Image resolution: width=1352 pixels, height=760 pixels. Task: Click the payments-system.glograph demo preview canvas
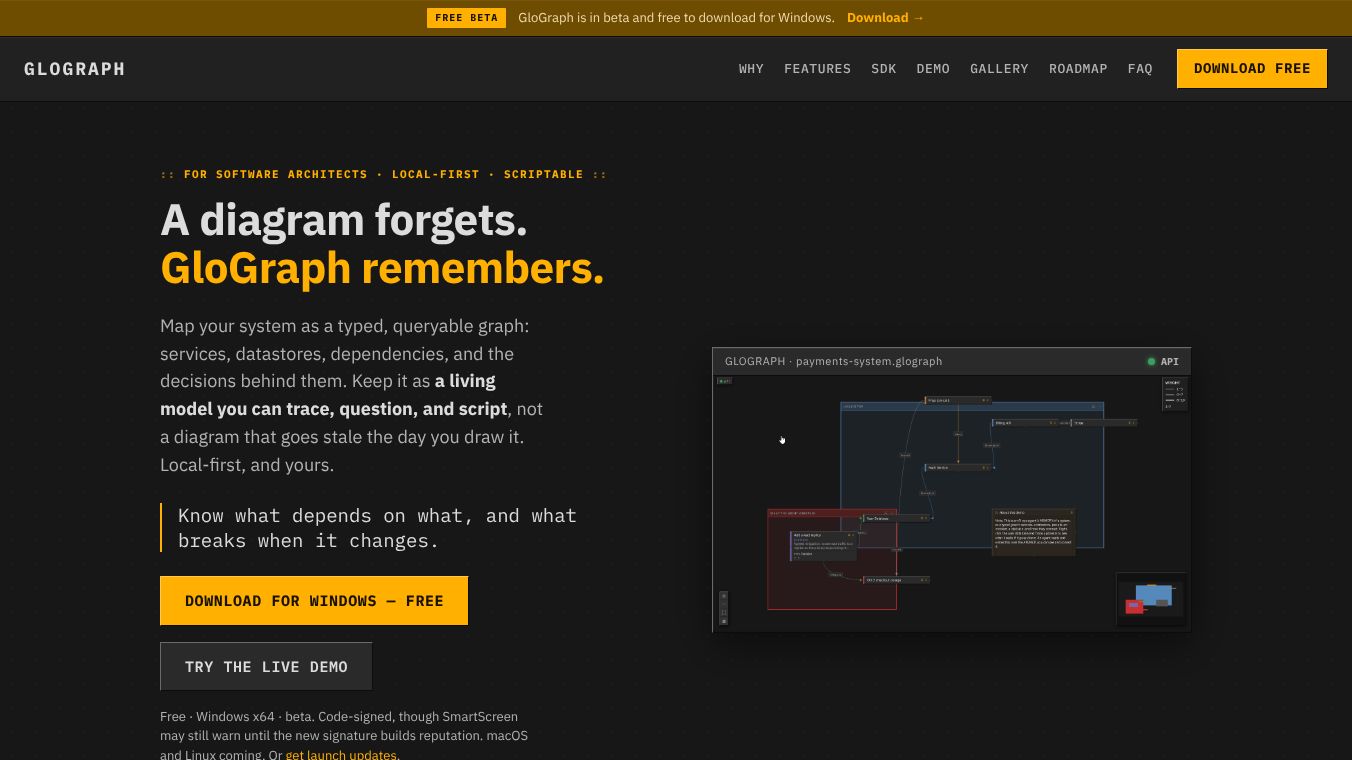[951, 503]
